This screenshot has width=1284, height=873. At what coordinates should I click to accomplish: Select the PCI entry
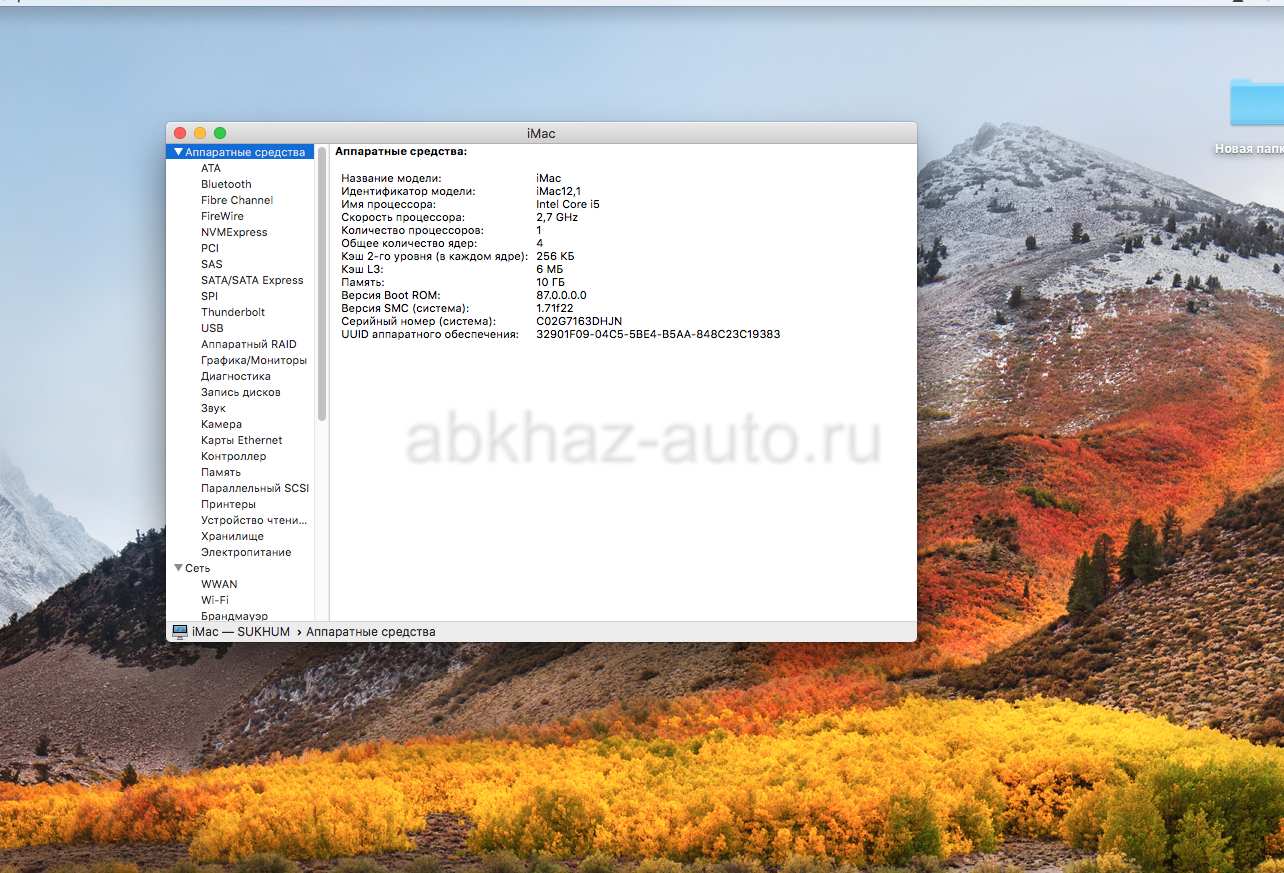click(x=210, y=248)
